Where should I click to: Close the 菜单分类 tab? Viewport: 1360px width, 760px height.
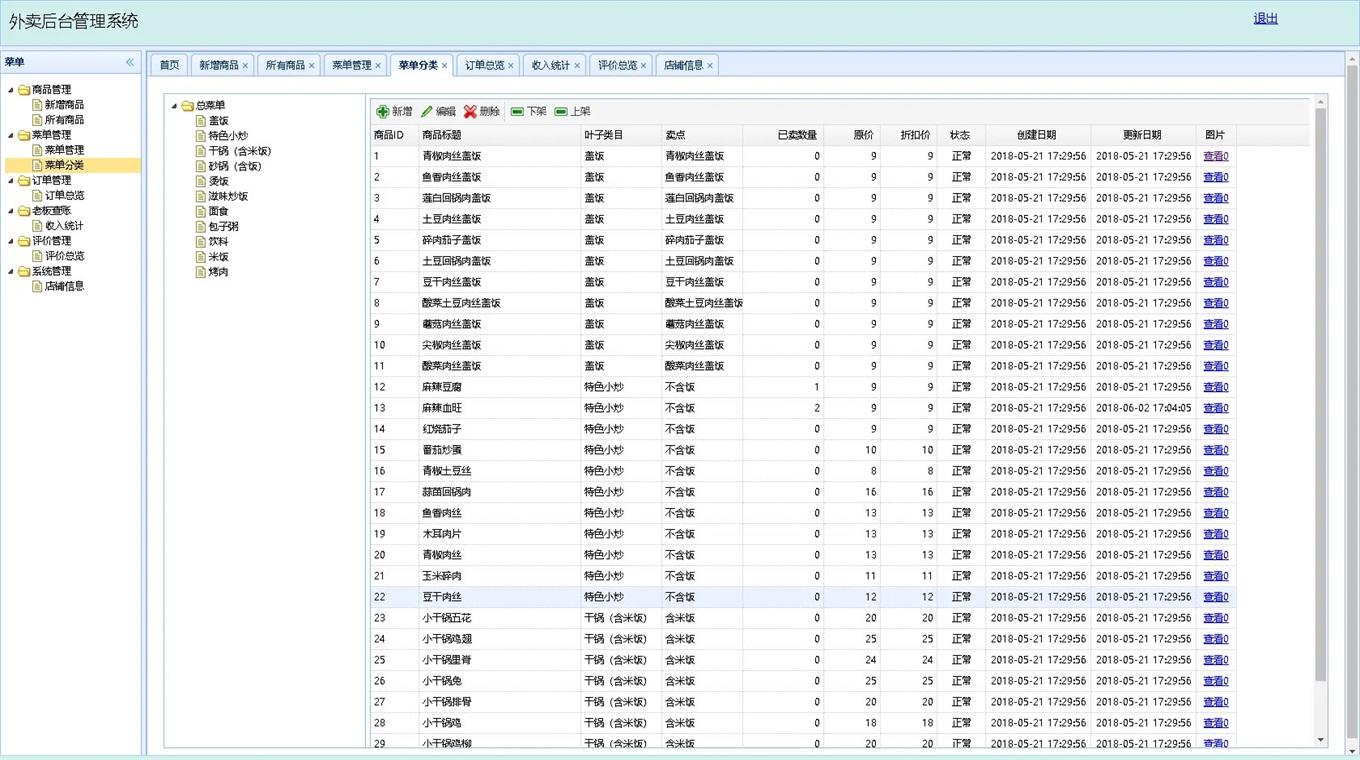[x=444, y=66]
